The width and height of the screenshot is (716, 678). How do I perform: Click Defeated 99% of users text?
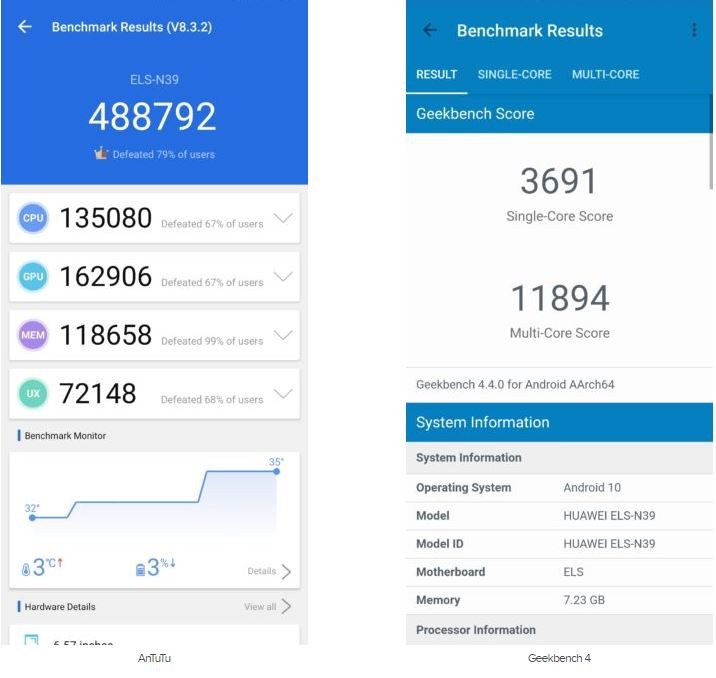212,341
